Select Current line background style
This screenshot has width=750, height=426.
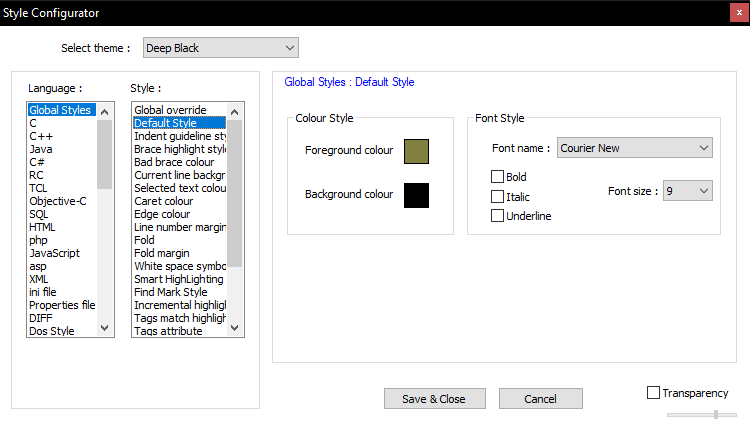tap(179, 175)
